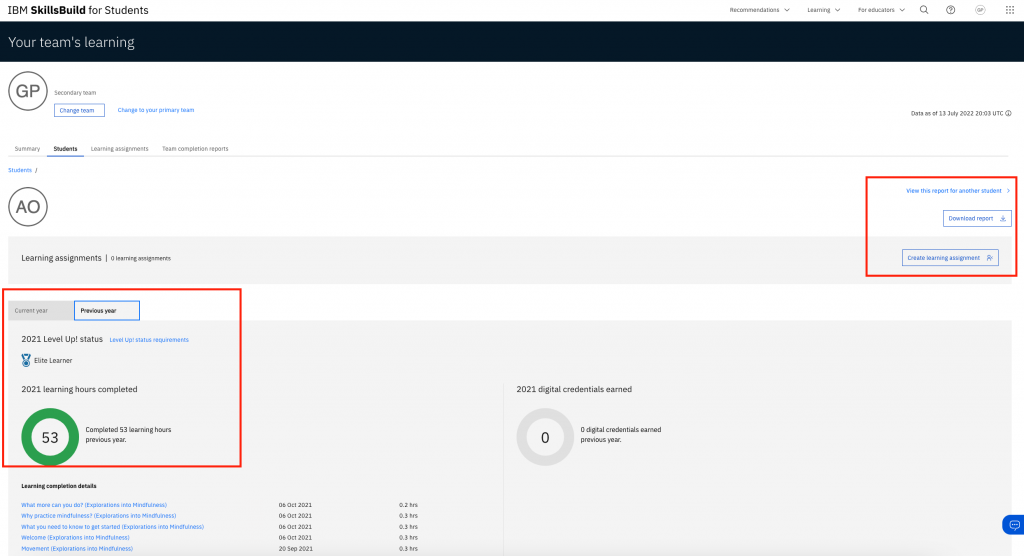Screen dimensions: 1024x556
Task: Open What you need to know to get started link
Action: pyautogui.click(x=112, y=527)
